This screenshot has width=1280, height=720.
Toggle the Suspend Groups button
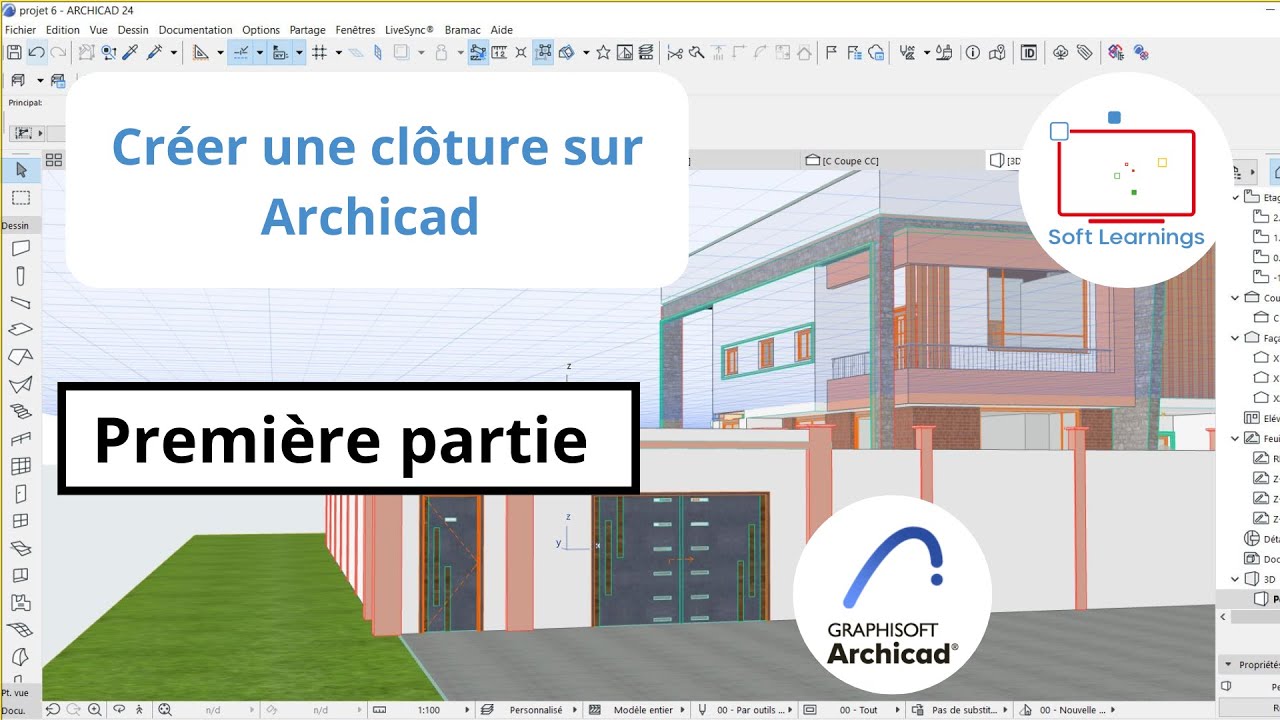pyautogui.click(x=543, y=52)
